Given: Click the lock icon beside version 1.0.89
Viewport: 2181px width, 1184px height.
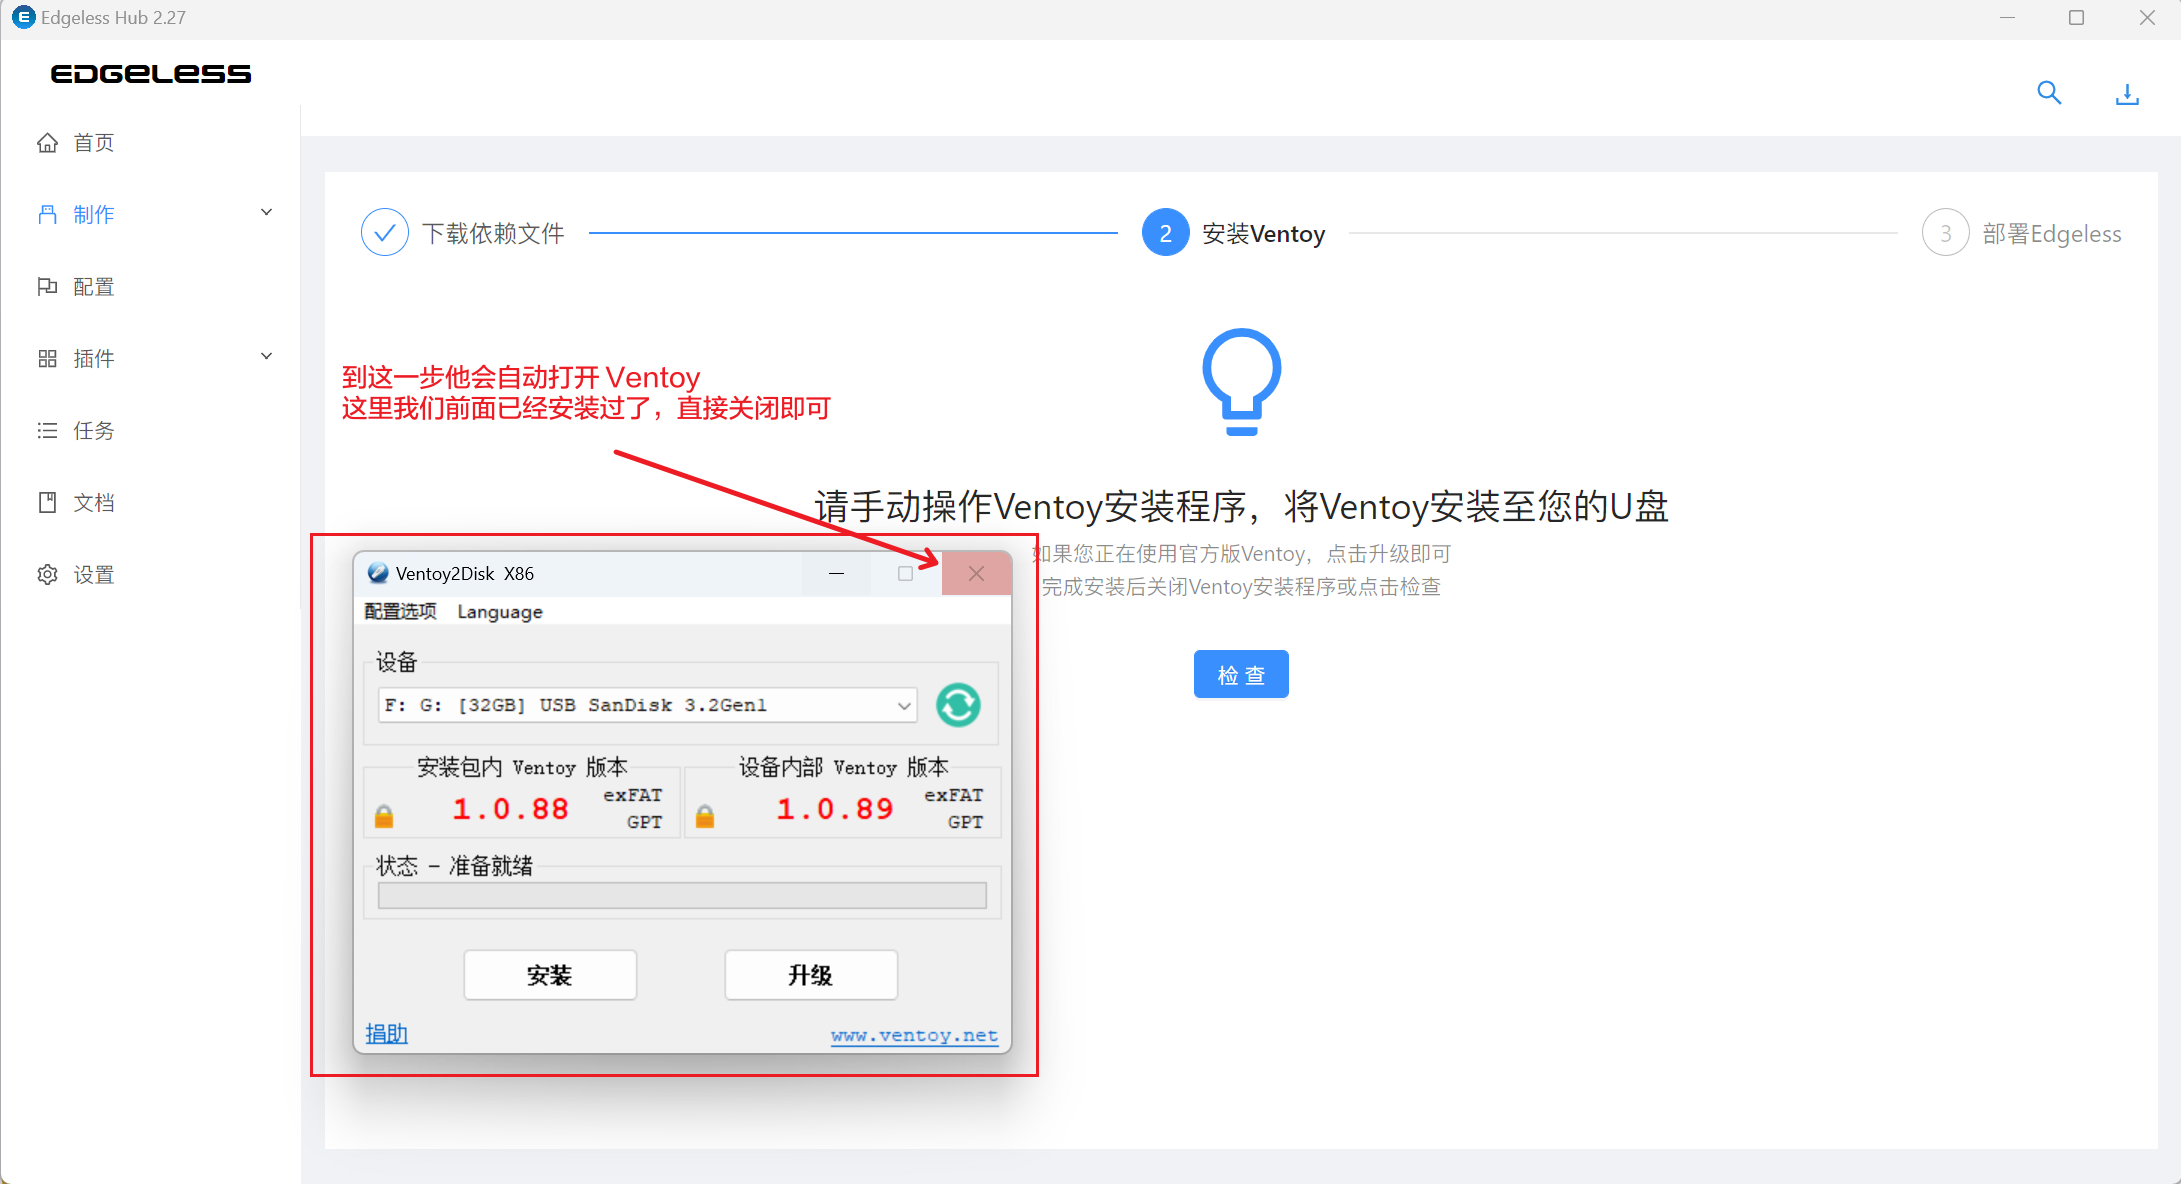Looking at the screenshot, I should tap(705, 817).
